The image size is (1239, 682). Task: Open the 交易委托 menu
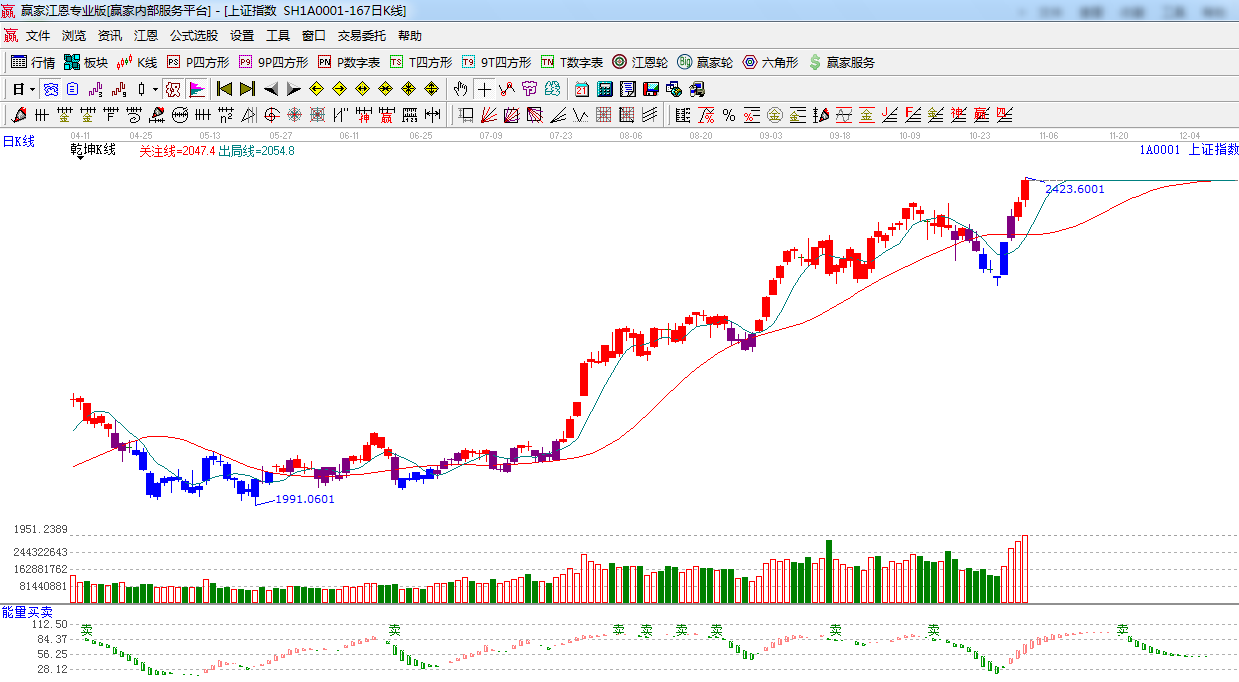click(x=361, y=36)
